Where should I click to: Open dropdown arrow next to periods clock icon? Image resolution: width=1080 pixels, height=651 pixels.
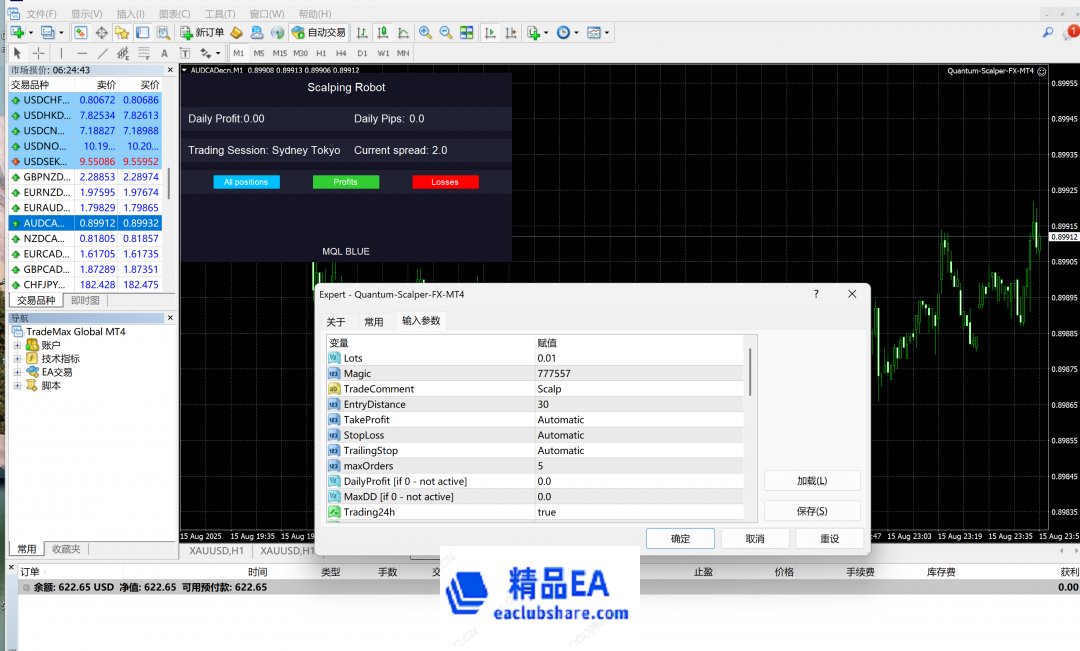pos(577,32)
